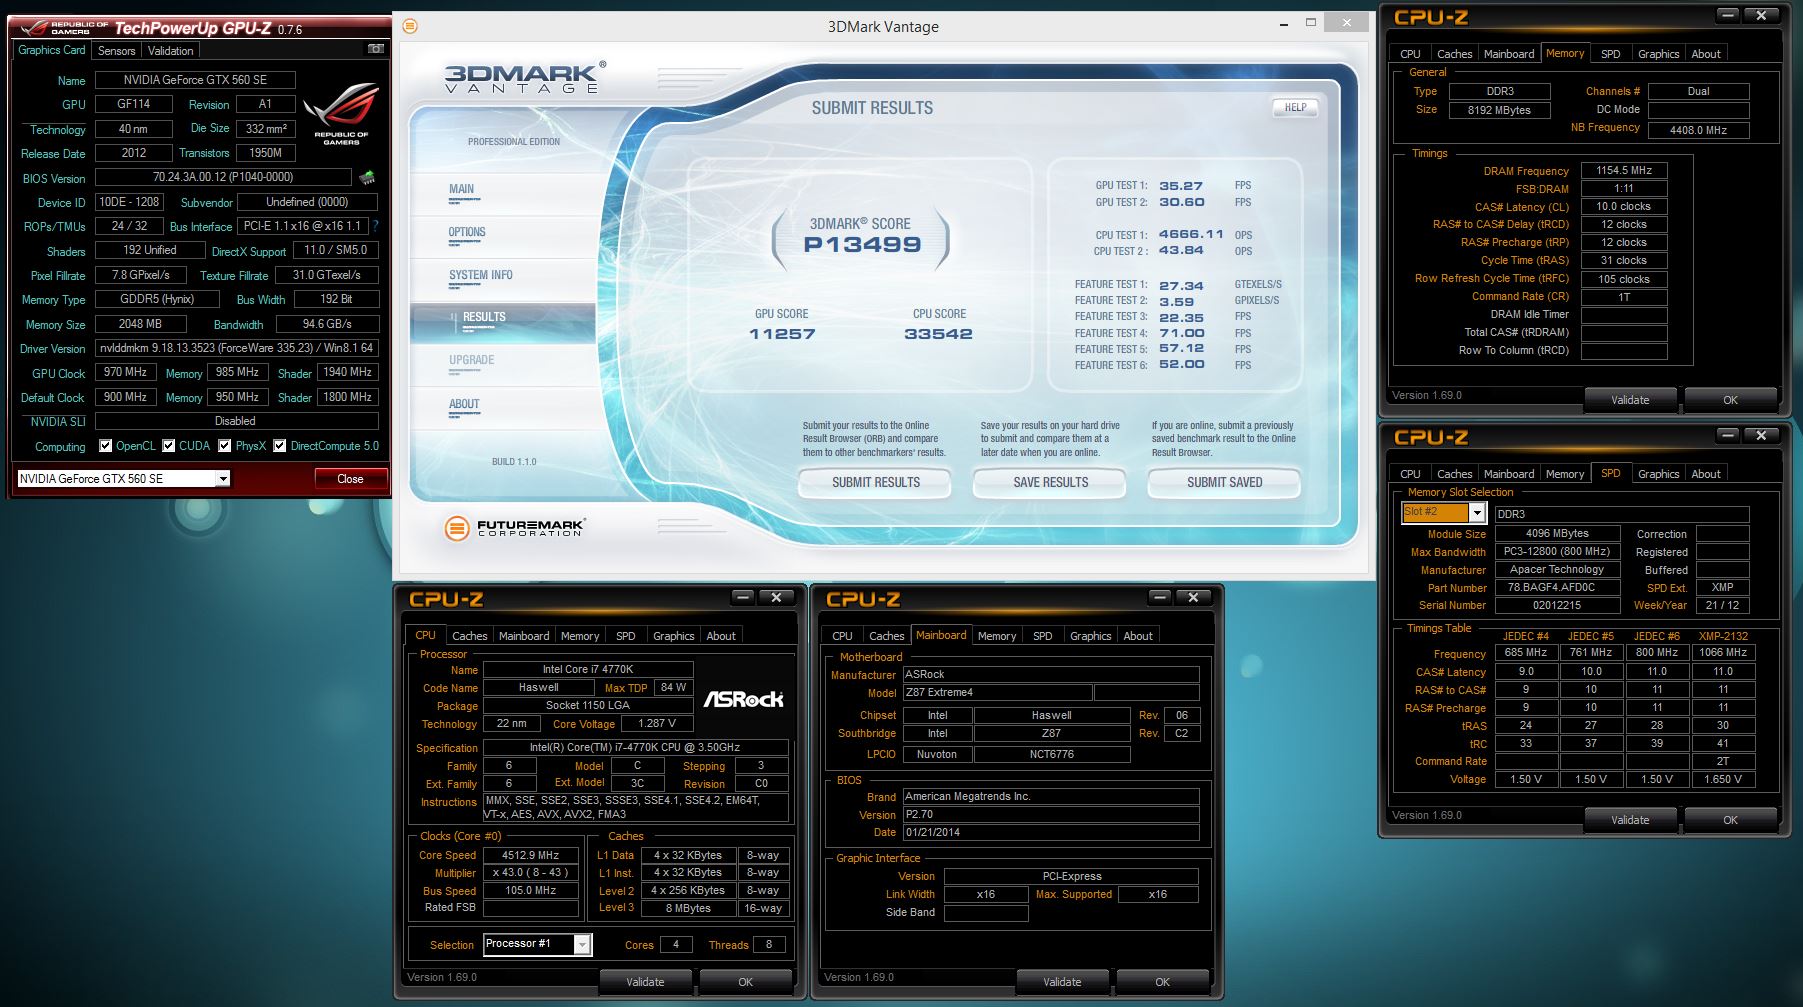
Task: Close the CPU-Z SPD window
Action: click(1761, 435)
